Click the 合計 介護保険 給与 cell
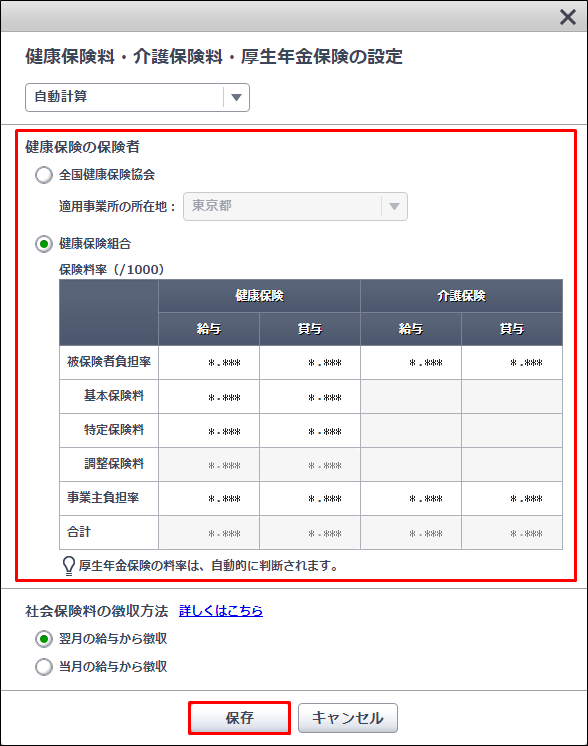 click(x=411, y=533)
